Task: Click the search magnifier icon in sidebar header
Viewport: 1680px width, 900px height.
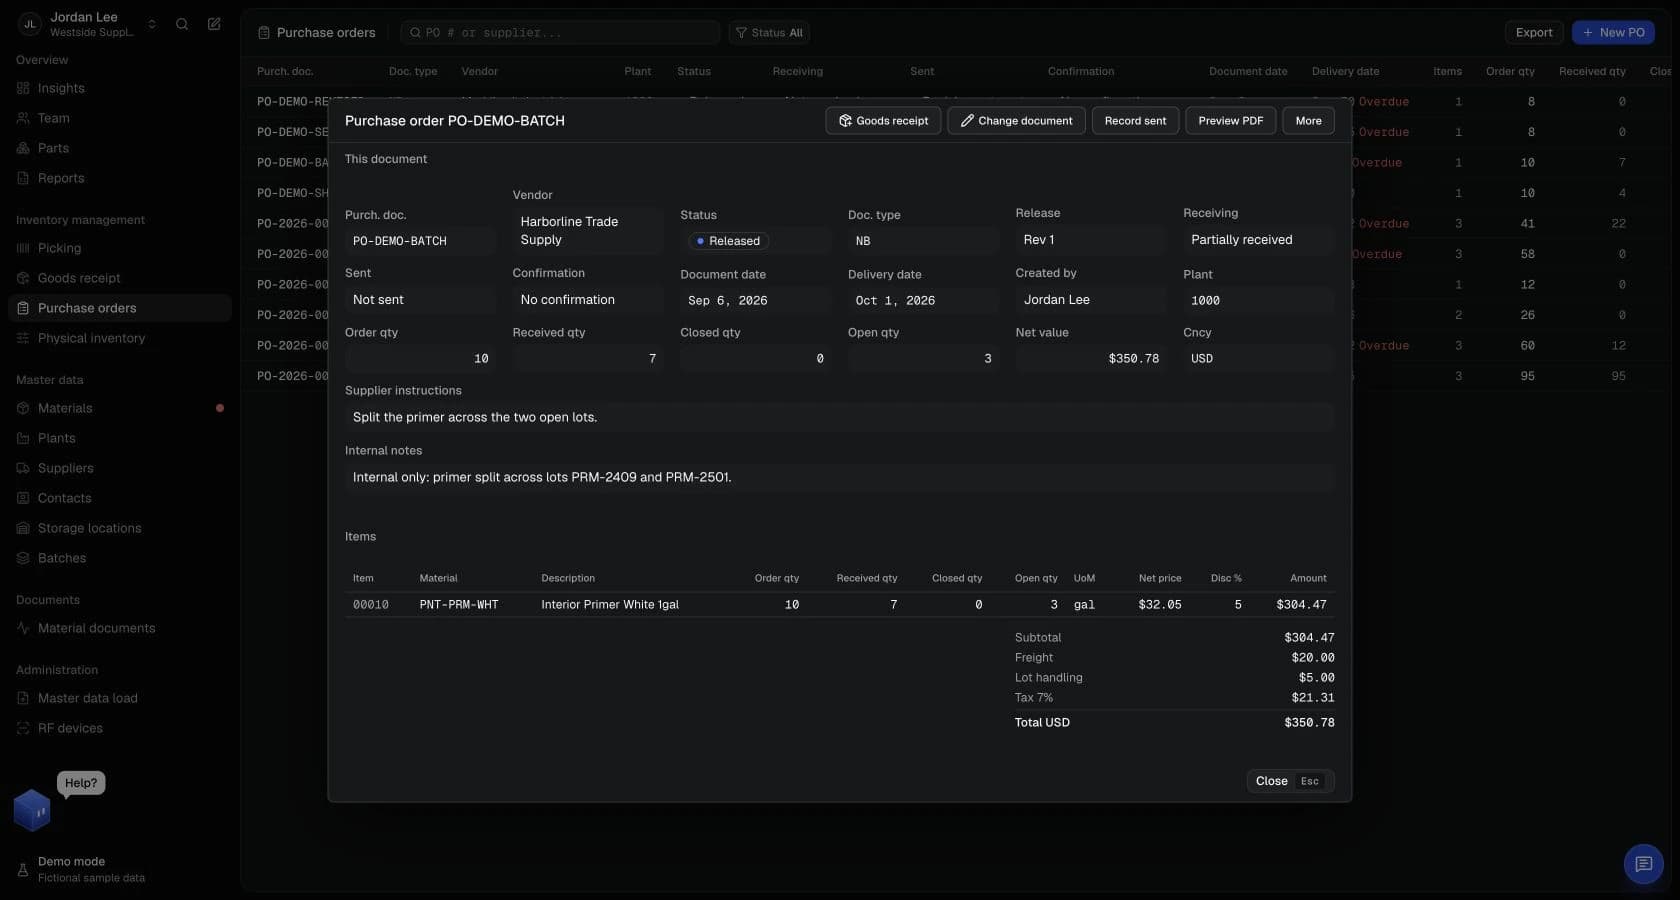Action: 182,24
